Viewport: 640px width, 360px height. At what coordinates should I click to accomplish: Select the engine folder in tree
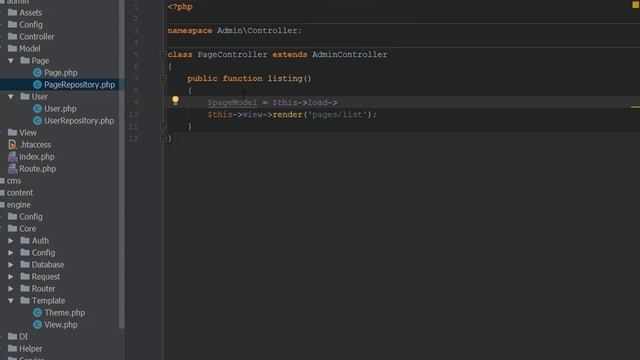coord(18,204)
